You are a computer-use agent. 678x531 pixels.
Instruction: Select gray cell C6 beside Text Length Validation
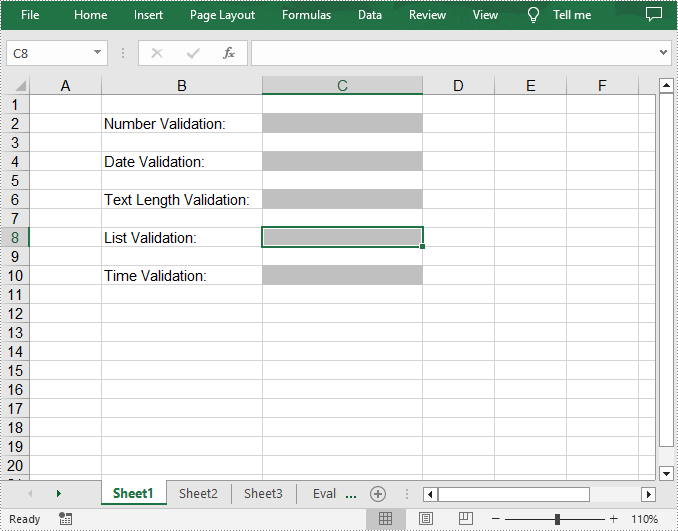[x=342, y=200]
